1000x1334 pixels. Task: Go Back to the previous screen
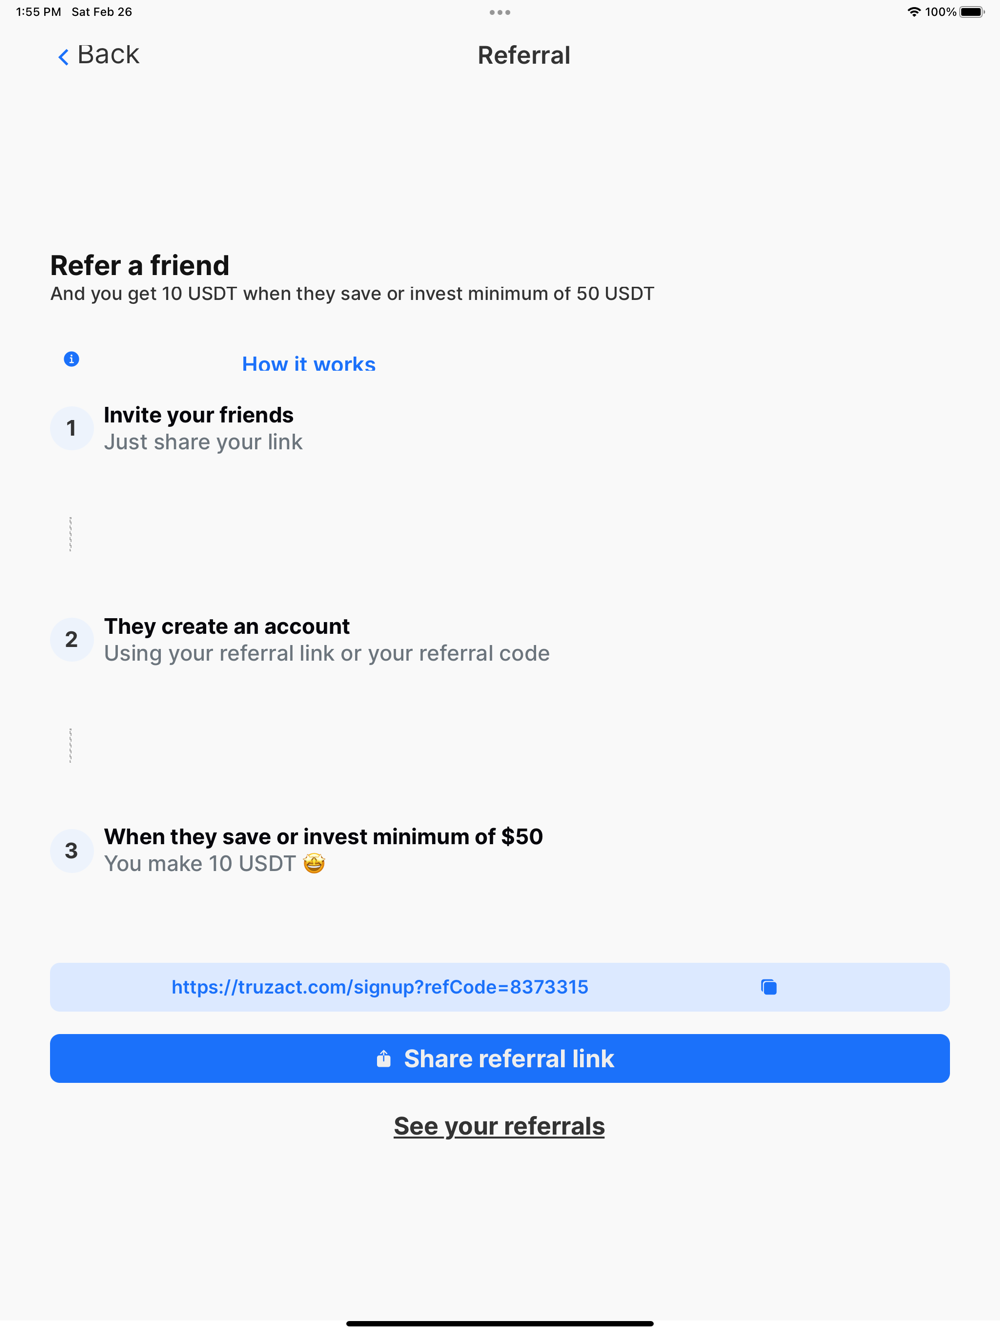pos(98,55)
